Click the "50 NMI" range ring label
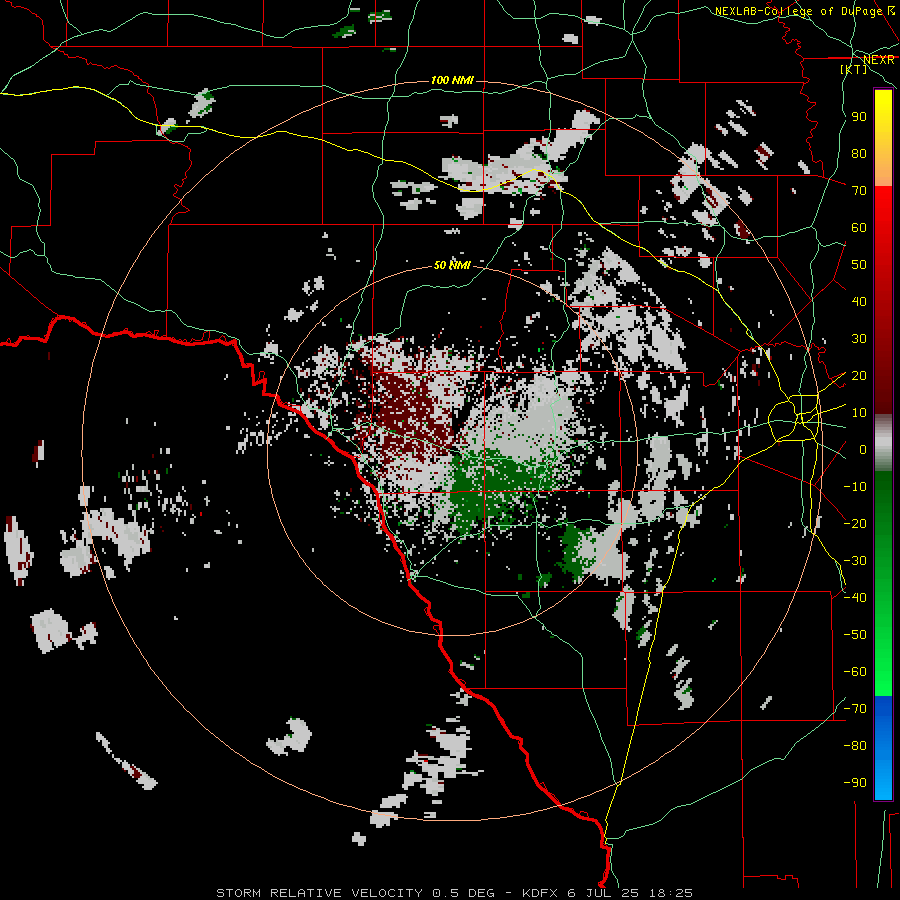Screen dimensions: 900x900 (x=452, y=265)
